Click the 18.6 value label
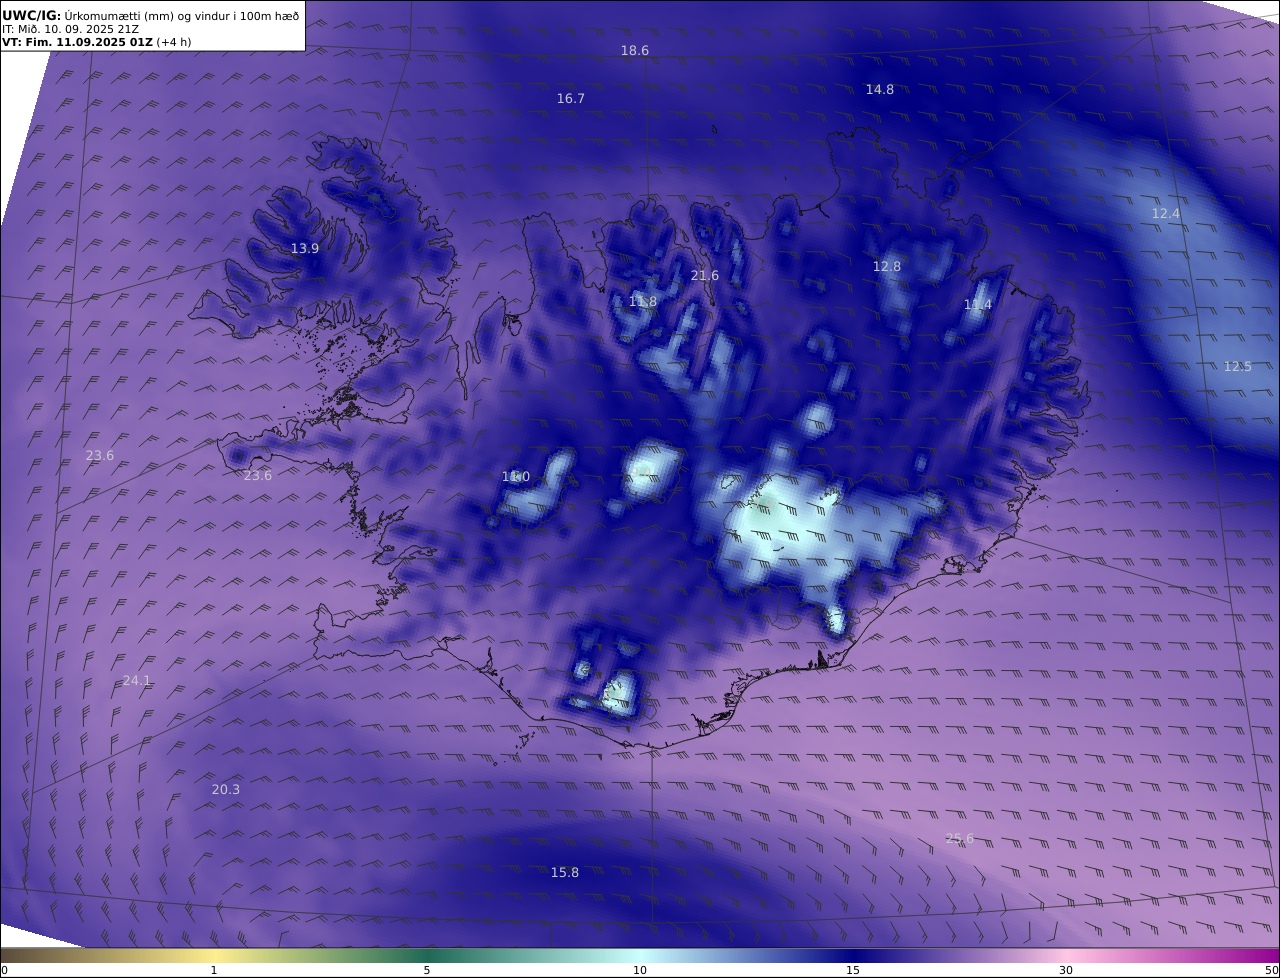The image size is (1280, 978). (635, 50)
